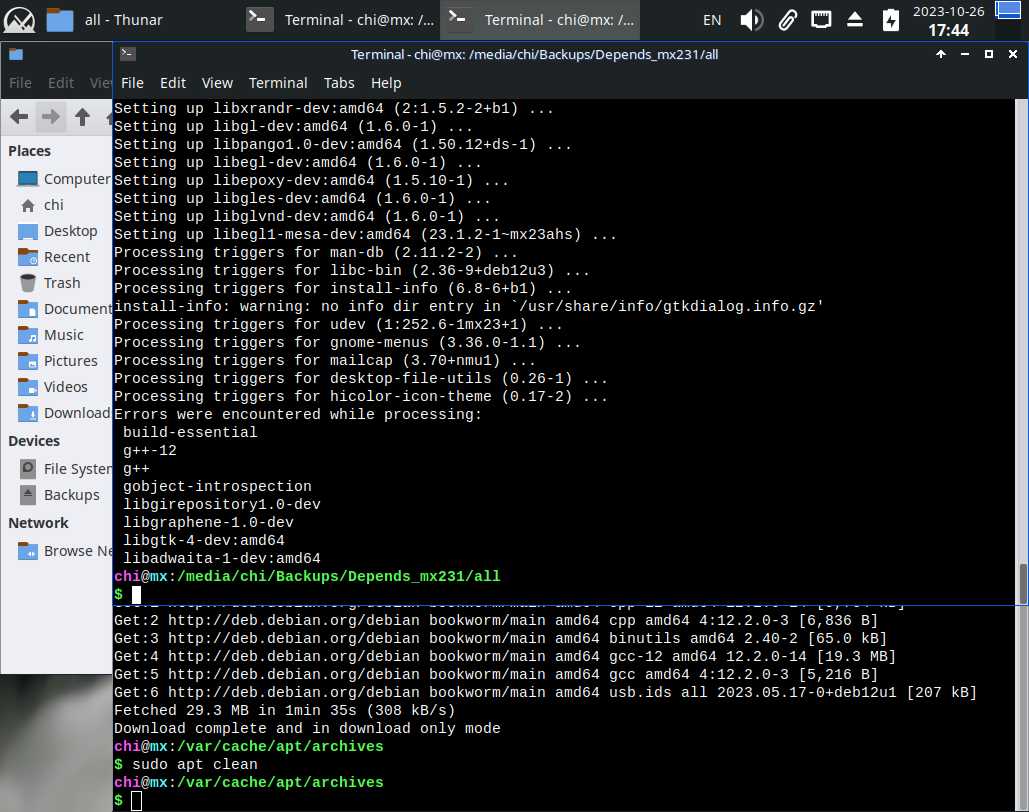This screenshot has height=812, width=1029.
Task: Go to the parent folder in Thunar
Action: (82, 118)
